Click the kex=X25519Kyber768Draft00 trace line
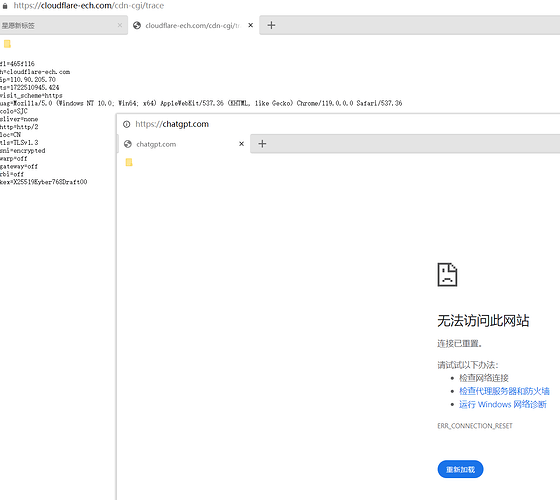560x500 pixels. [x=44, y=182]
